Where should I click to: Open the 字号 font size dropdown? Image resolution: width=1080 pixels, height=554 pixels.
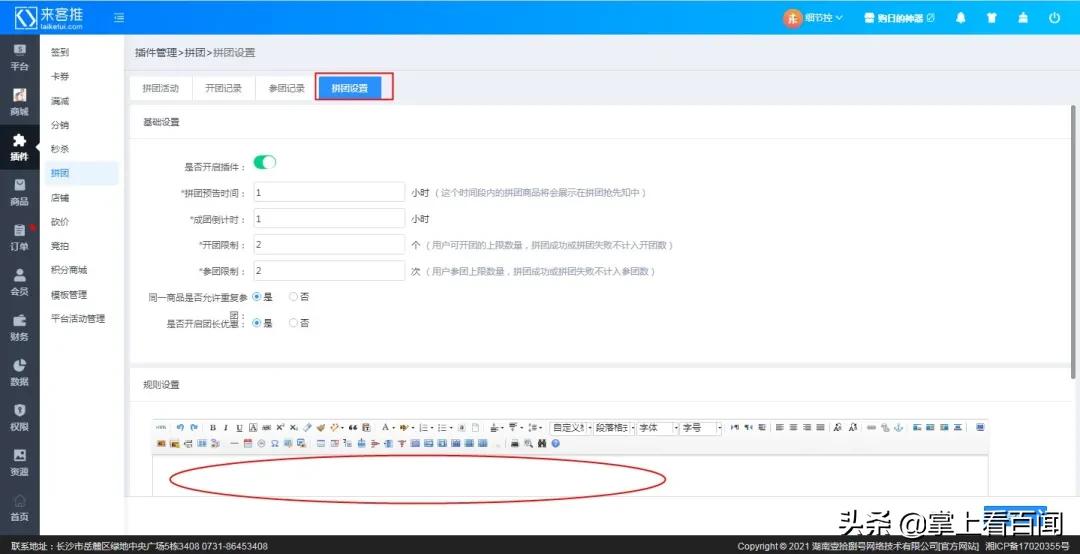pos(702,428)
